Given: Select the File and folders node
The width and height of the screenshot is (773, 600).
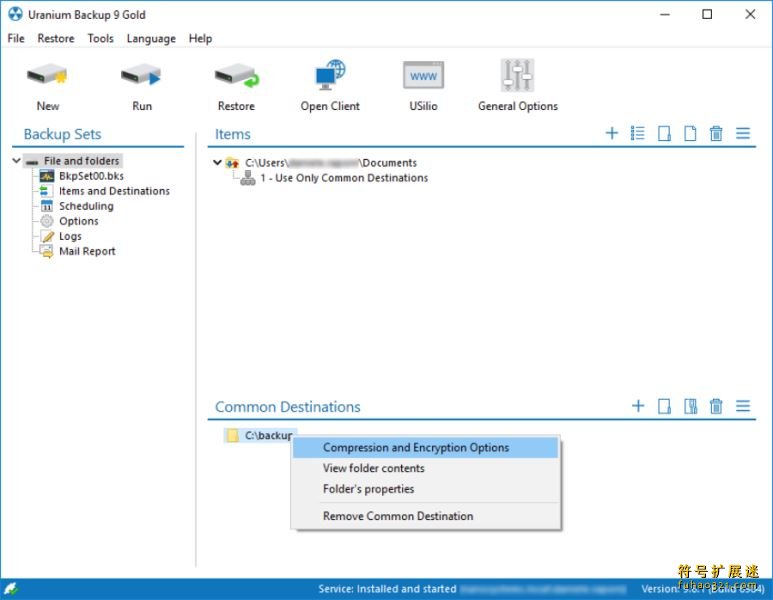Looking at the screenshot, I should coord(81,161).
